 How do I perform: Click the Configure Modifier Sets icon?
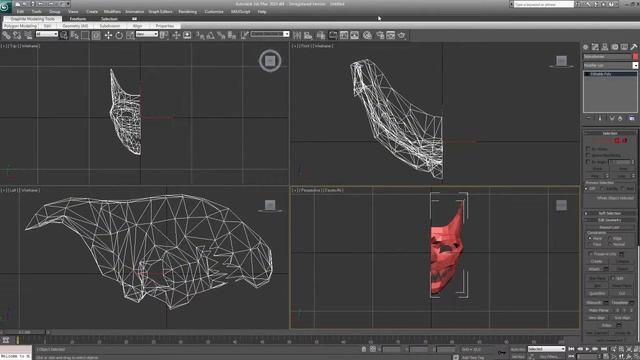click(x=632, y=118)
